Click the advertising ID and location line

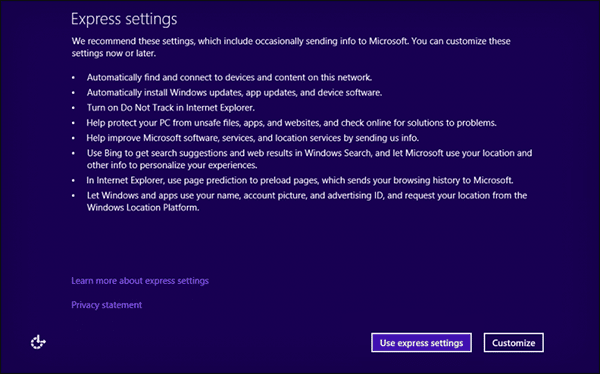[307, 201]
